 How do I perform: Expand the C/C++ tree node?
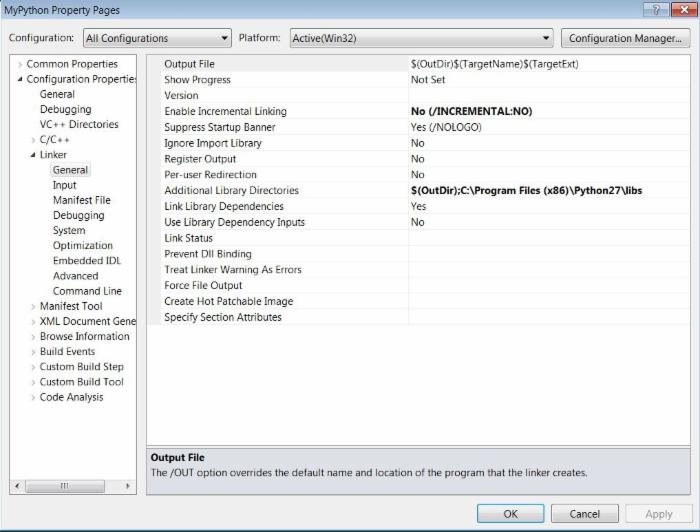33,140
